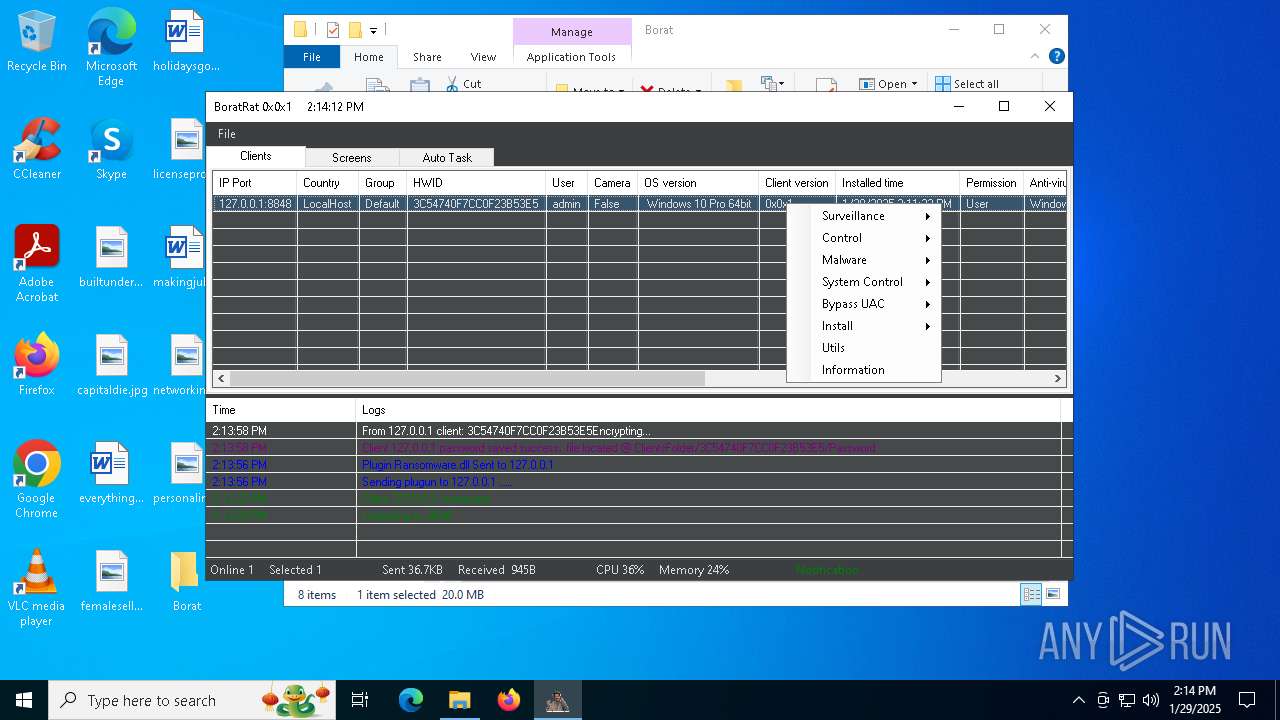Sort by HWID column header
The width and height of the screenshot is (1280, 720).
tap(476, 183)
